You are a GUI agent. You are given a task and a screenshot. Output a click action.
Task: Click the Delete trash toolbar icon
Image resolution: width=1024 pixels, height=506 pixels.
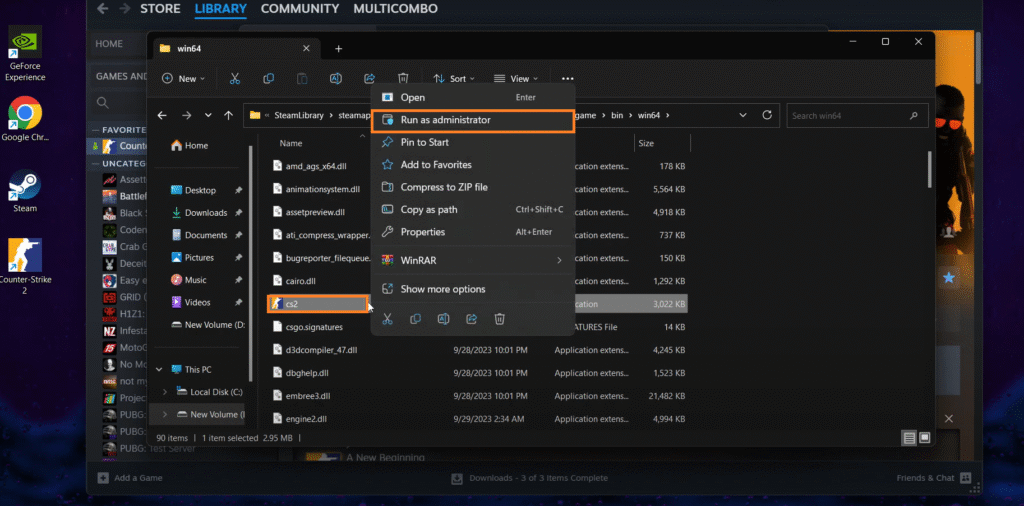[x=404, y=78]
